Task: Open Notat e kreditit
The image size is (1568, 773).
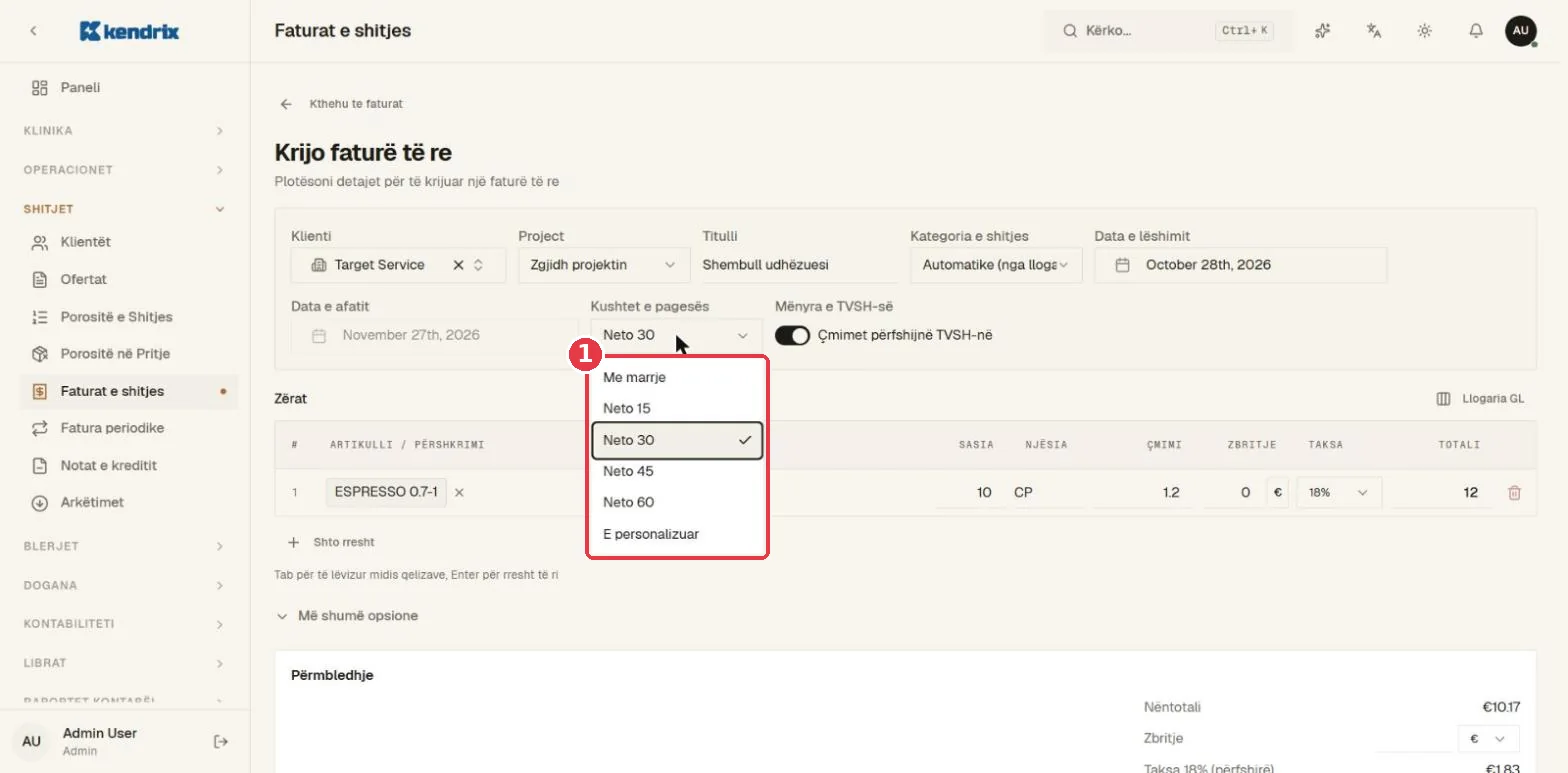Action: pos(129,465)
